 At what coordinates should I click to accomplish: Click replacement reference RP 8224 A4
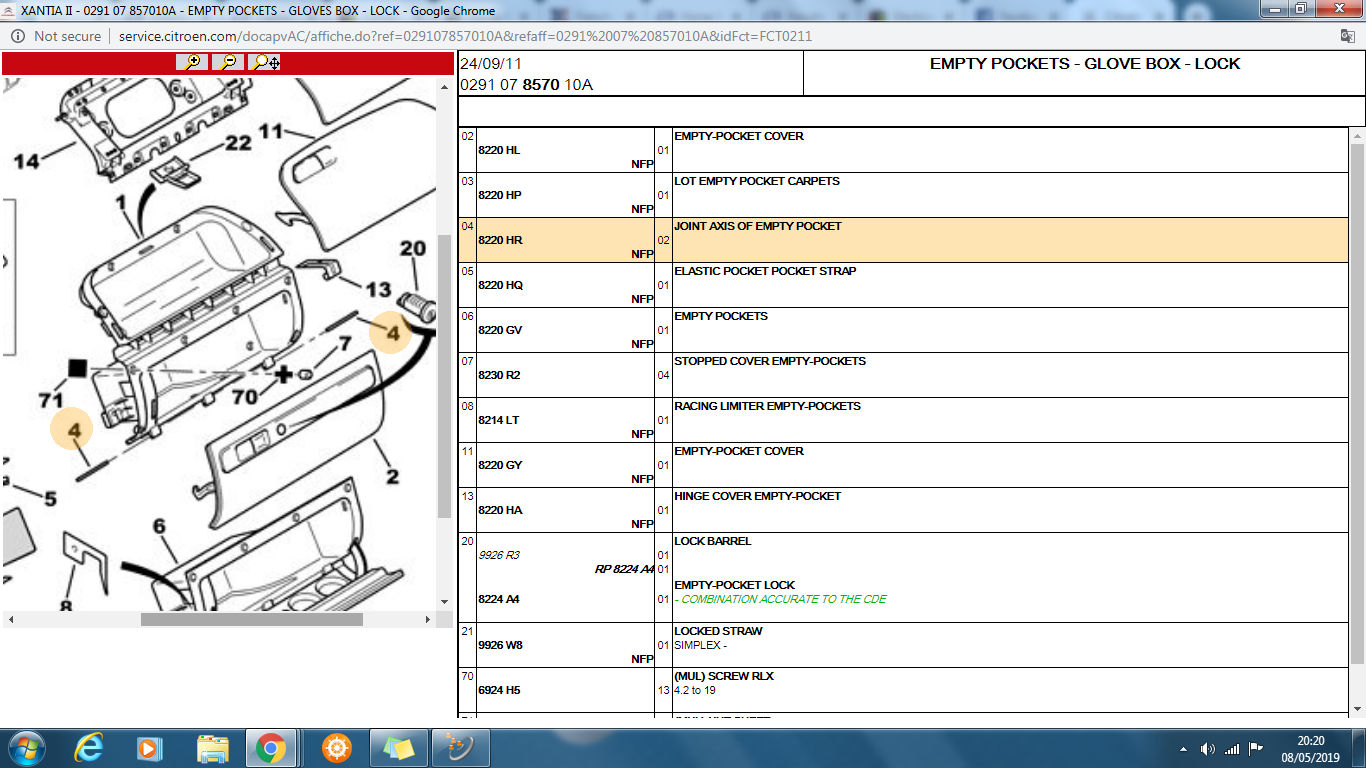pos(624,569)
